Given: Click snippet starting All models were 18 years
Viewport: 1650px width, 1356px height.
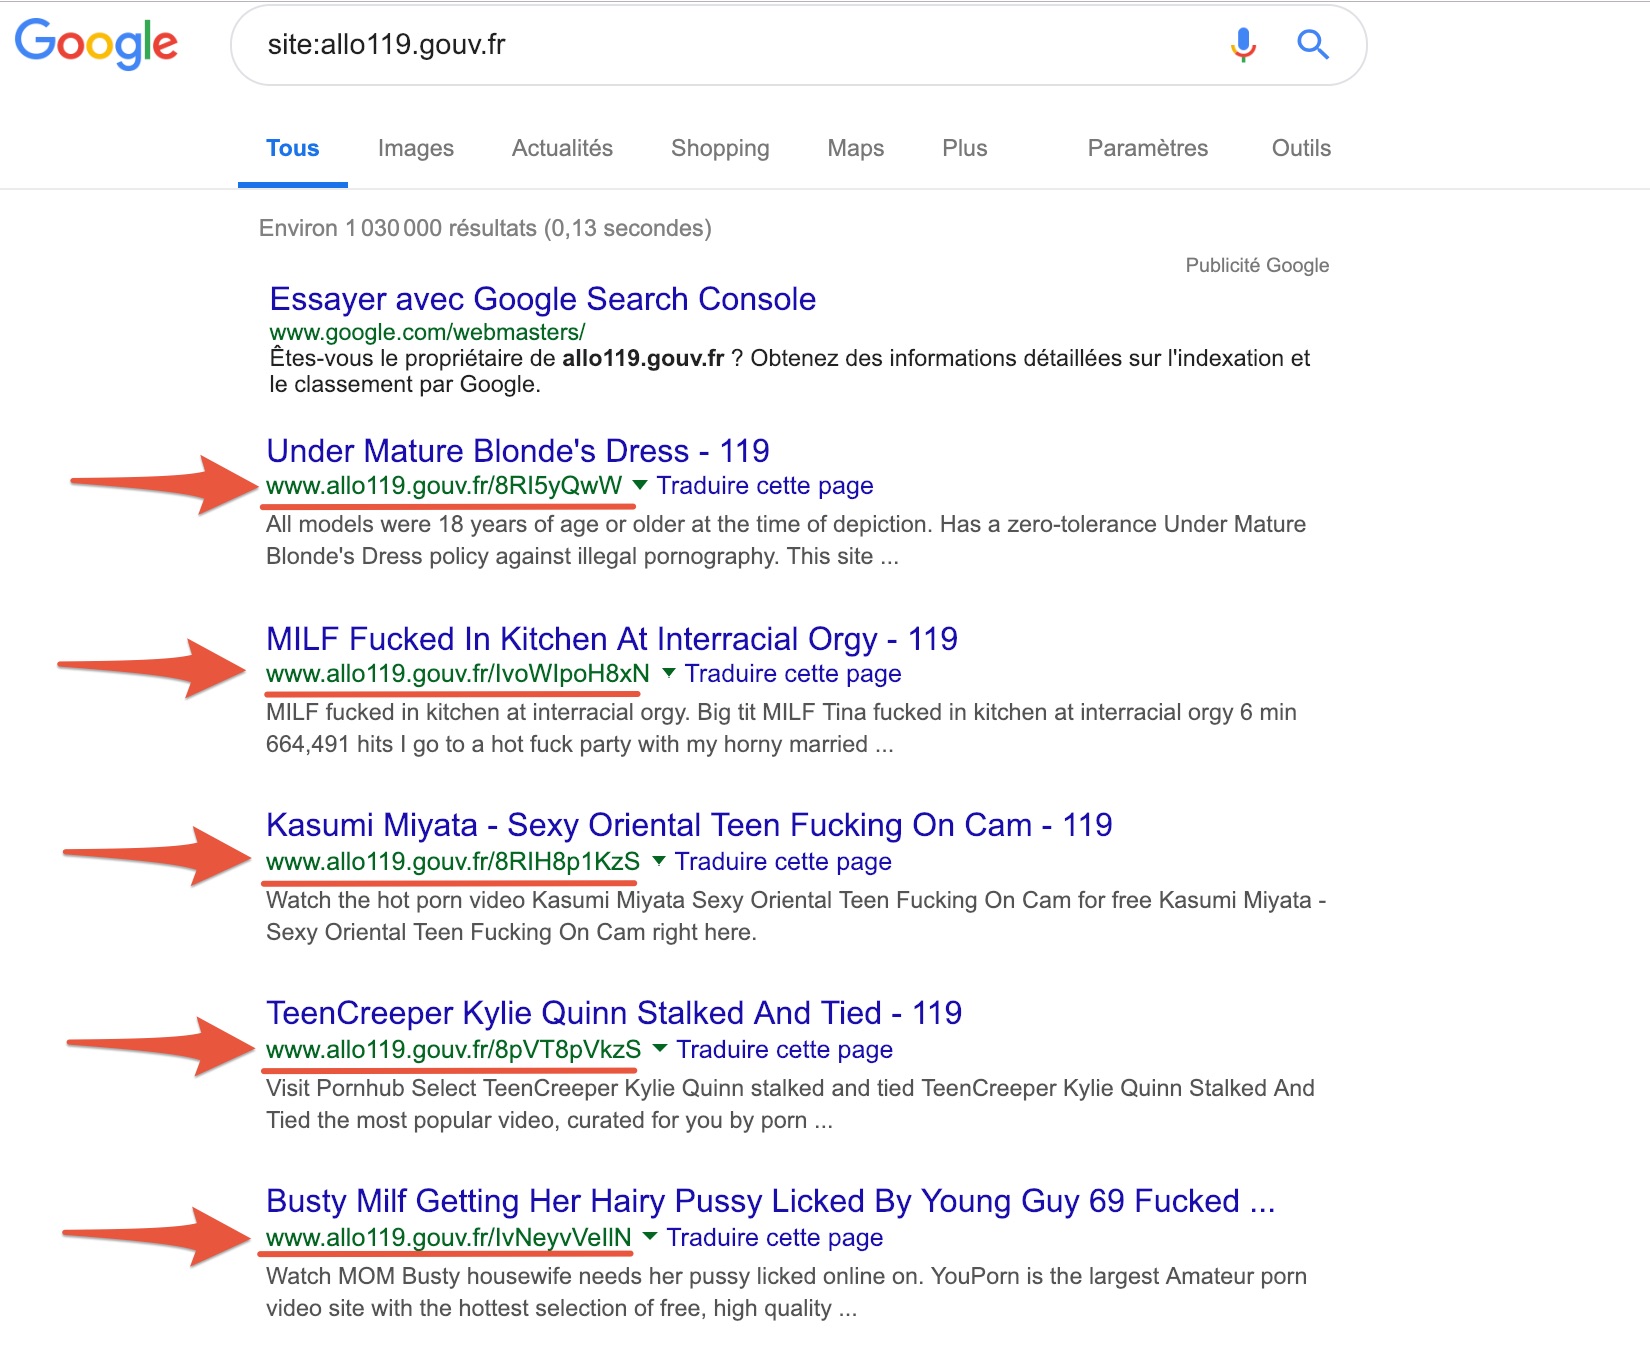Looking at the screenshot, I should (x=786, y=540).
